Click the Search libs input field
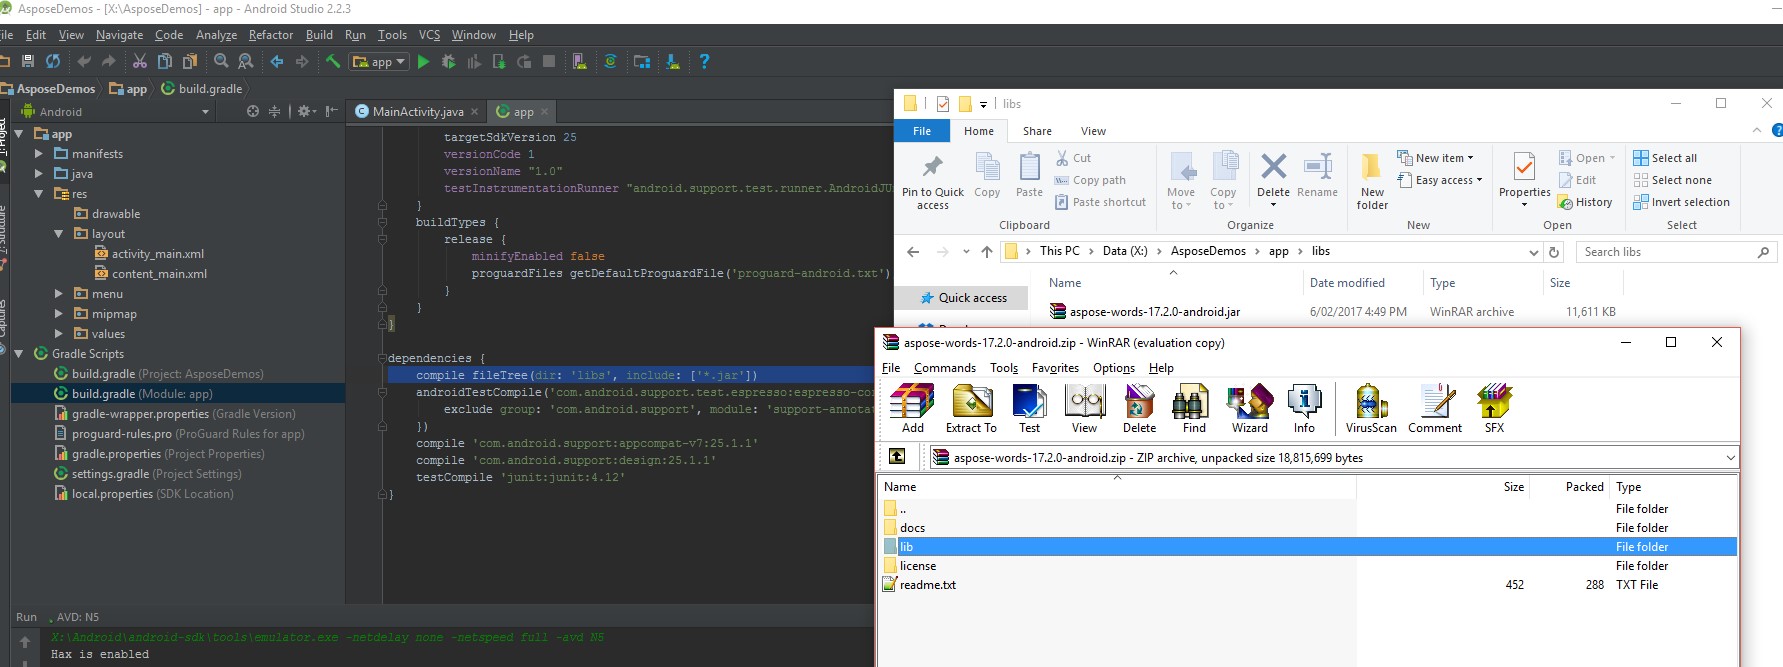 [x=1675, y=252]
